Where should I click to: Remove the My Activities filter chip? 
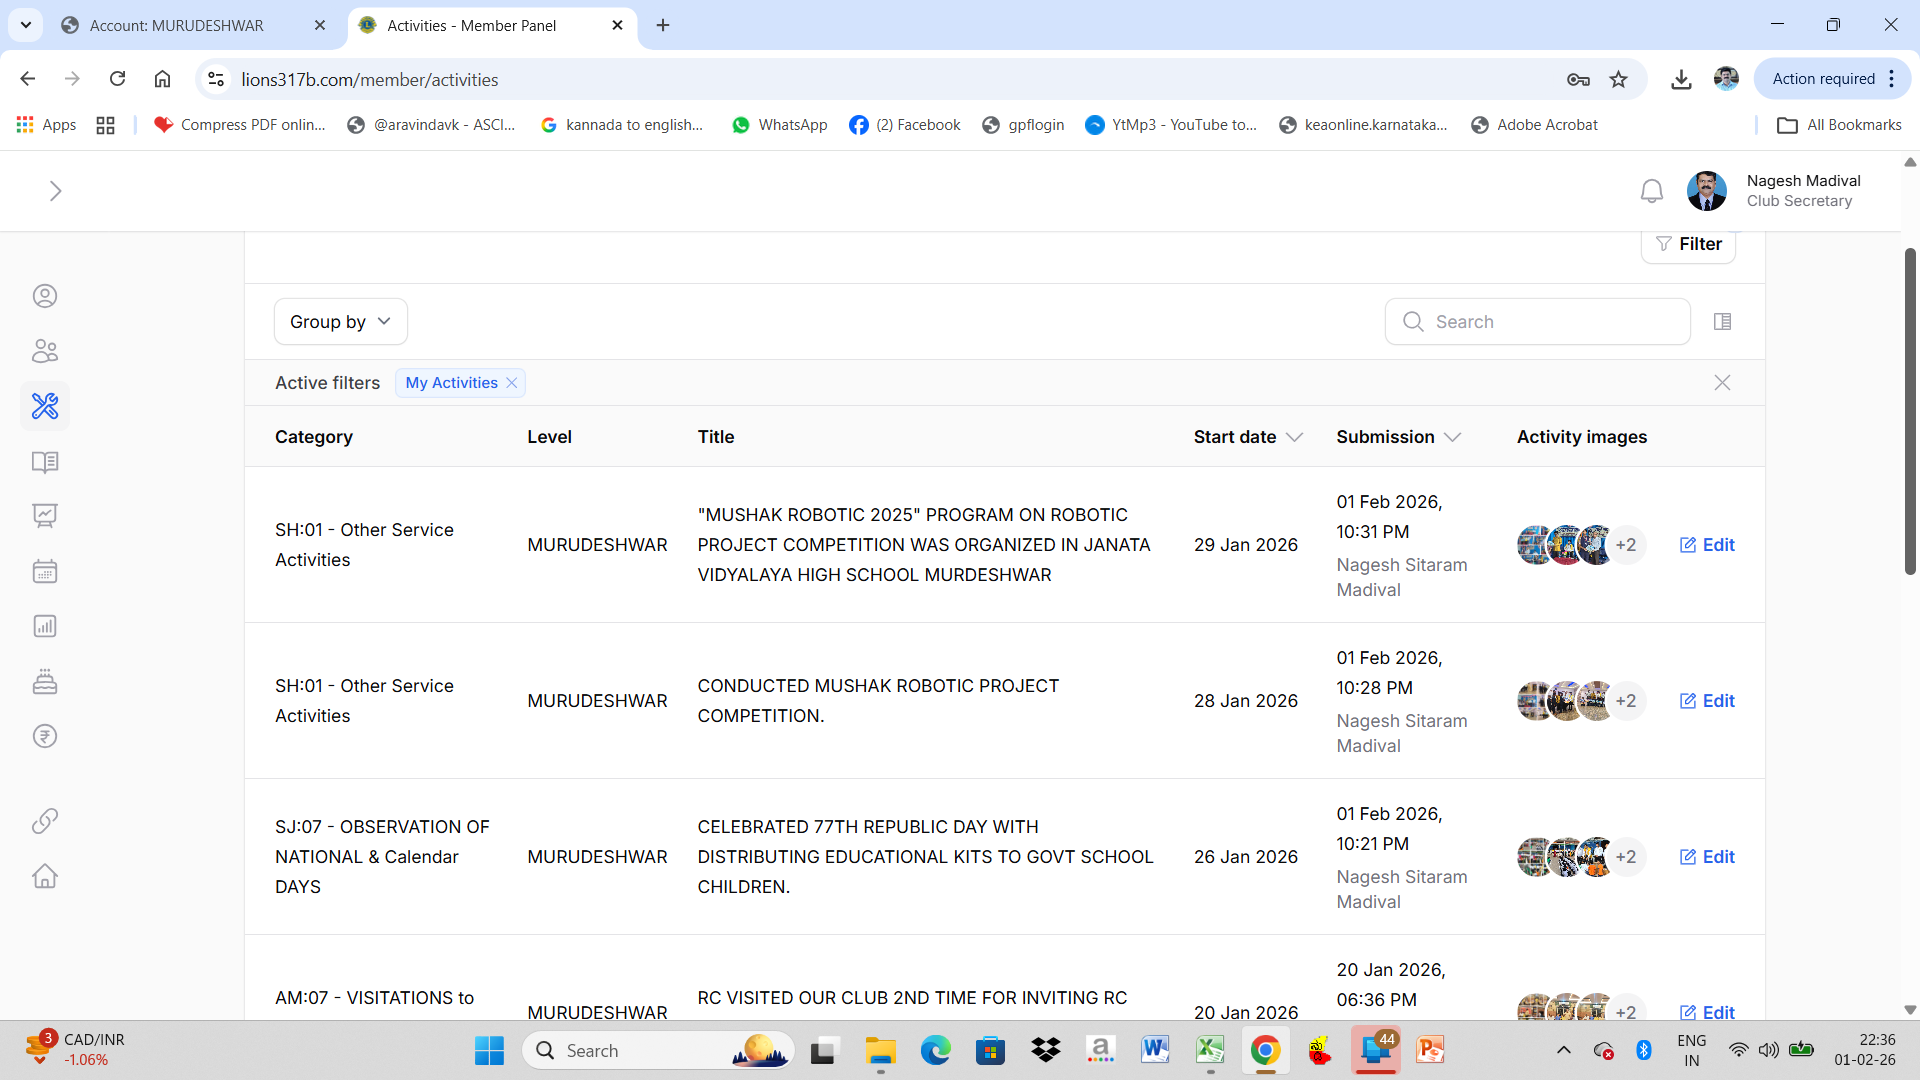pyautogui.click(x=511, y=383)
